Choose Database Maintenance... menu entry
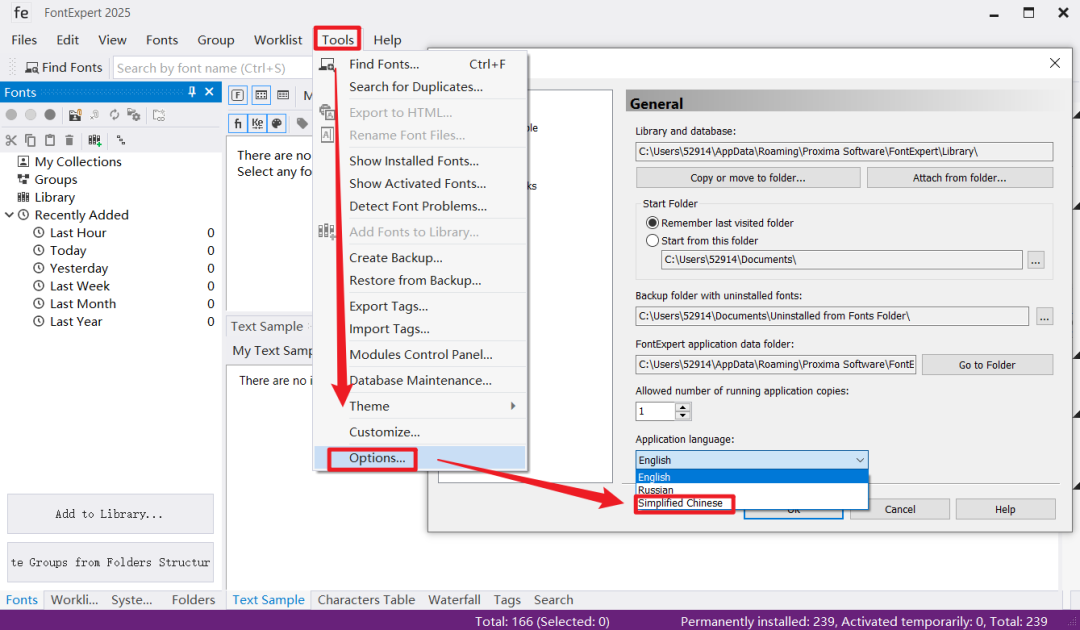The height and width of the screenshot is (630, 1080). tap(420, 380)
